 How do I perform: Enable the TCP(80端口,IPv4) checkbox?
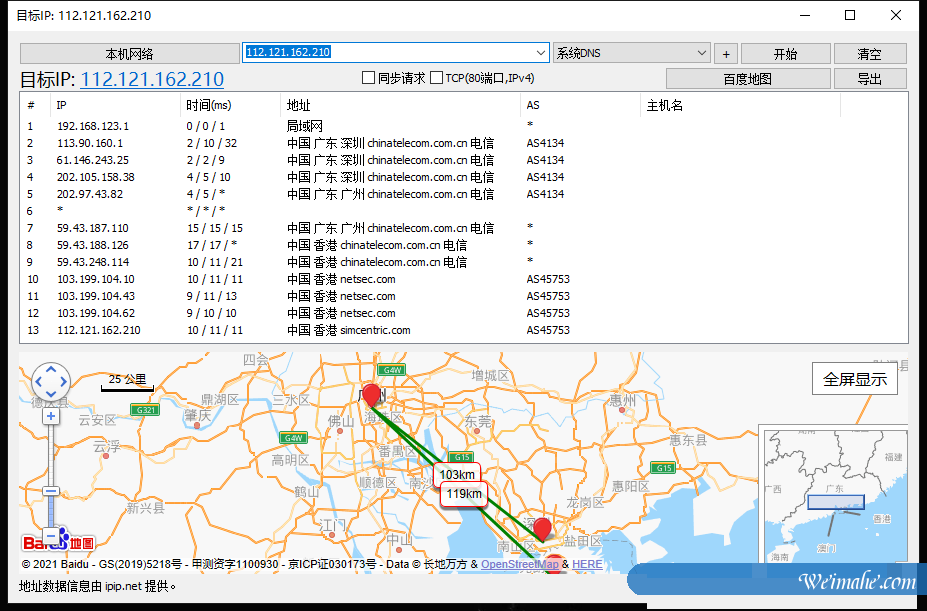[x=437, y=78]
